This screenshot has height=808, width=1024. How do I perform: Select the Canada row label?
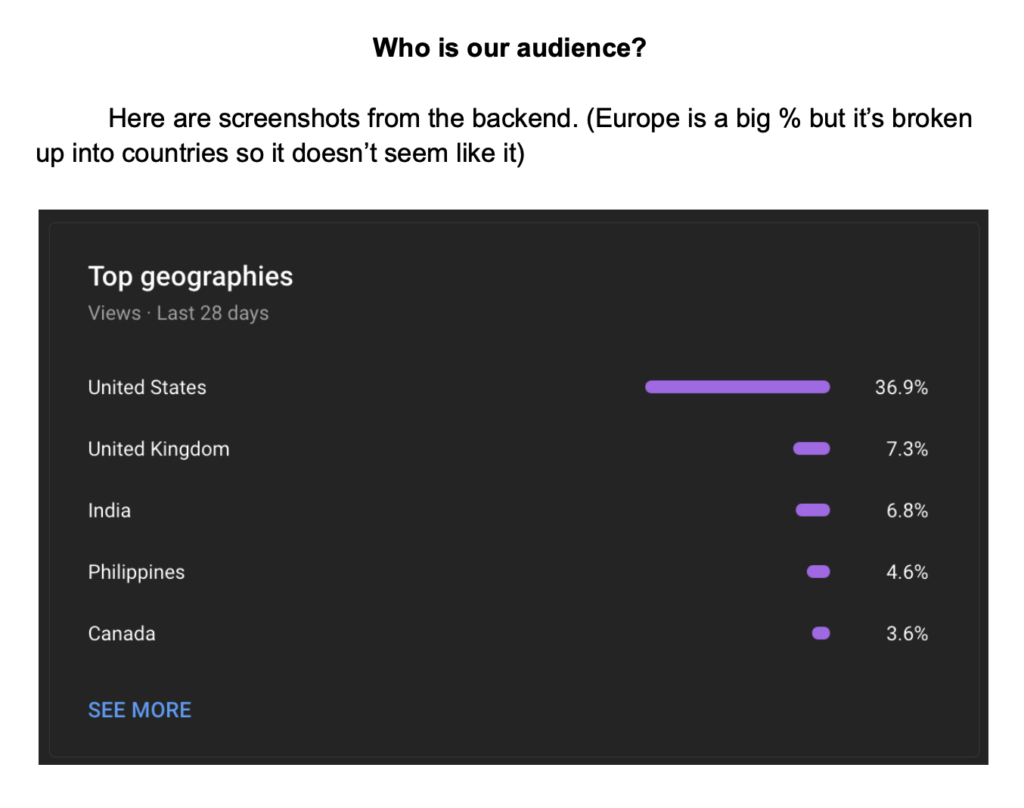pyautogui.click(x=121, y=634)
